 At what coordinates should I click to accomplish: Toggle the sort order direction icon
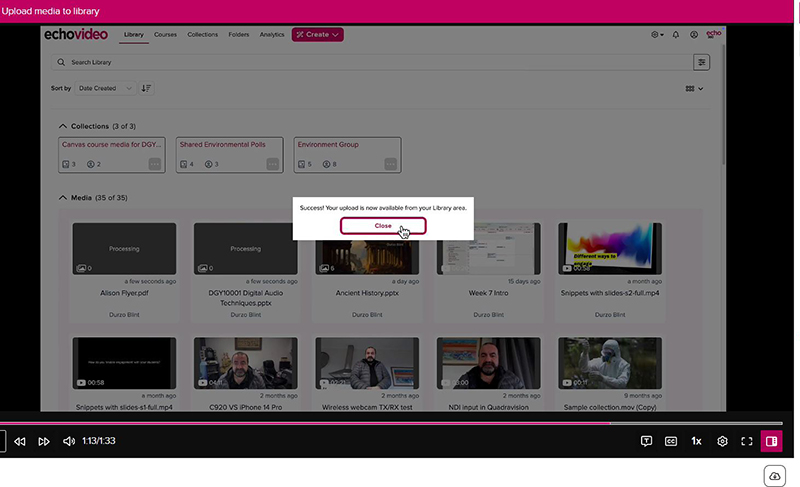click(x=147, y=88)
